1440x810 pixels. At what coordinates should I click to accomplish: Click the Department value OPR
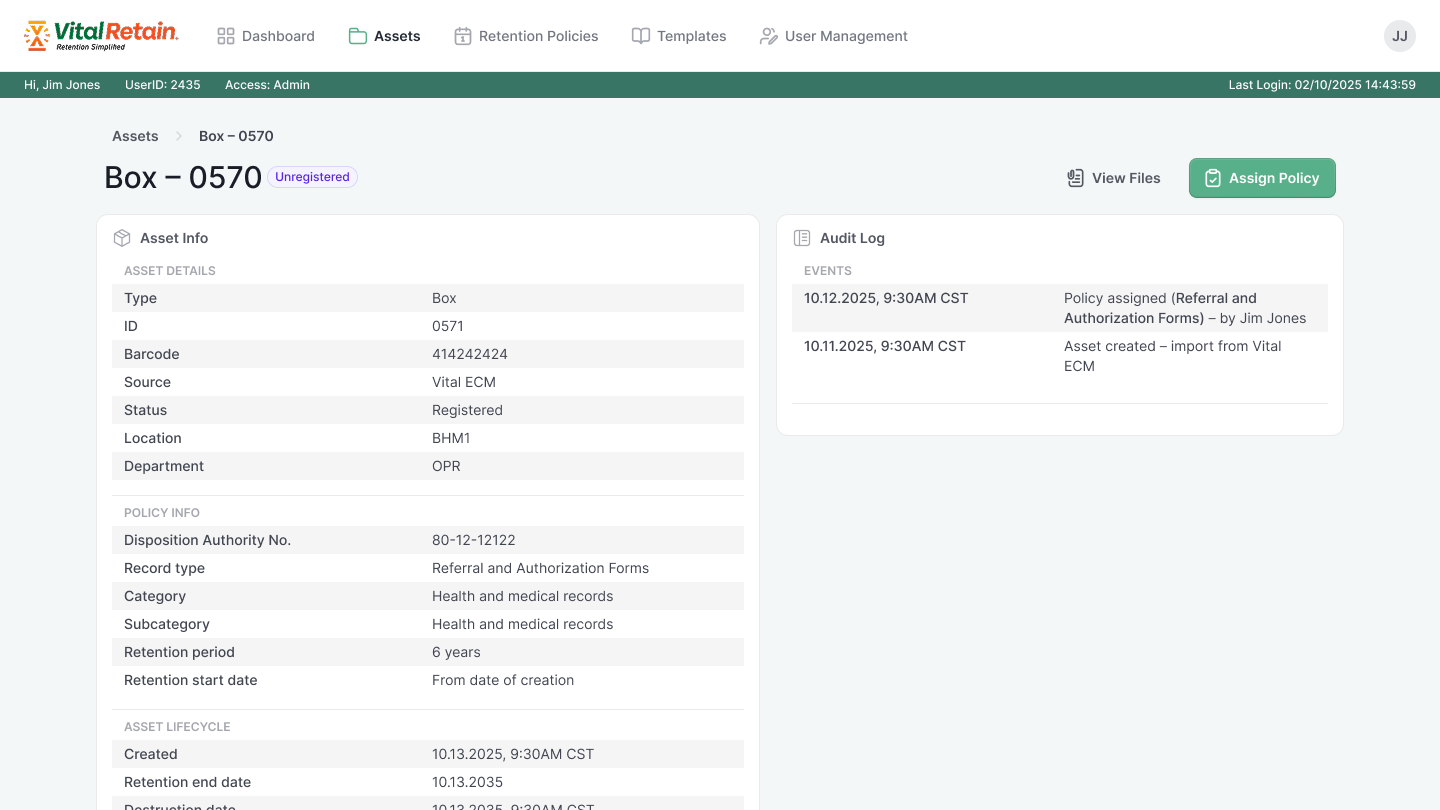[446, 466]
